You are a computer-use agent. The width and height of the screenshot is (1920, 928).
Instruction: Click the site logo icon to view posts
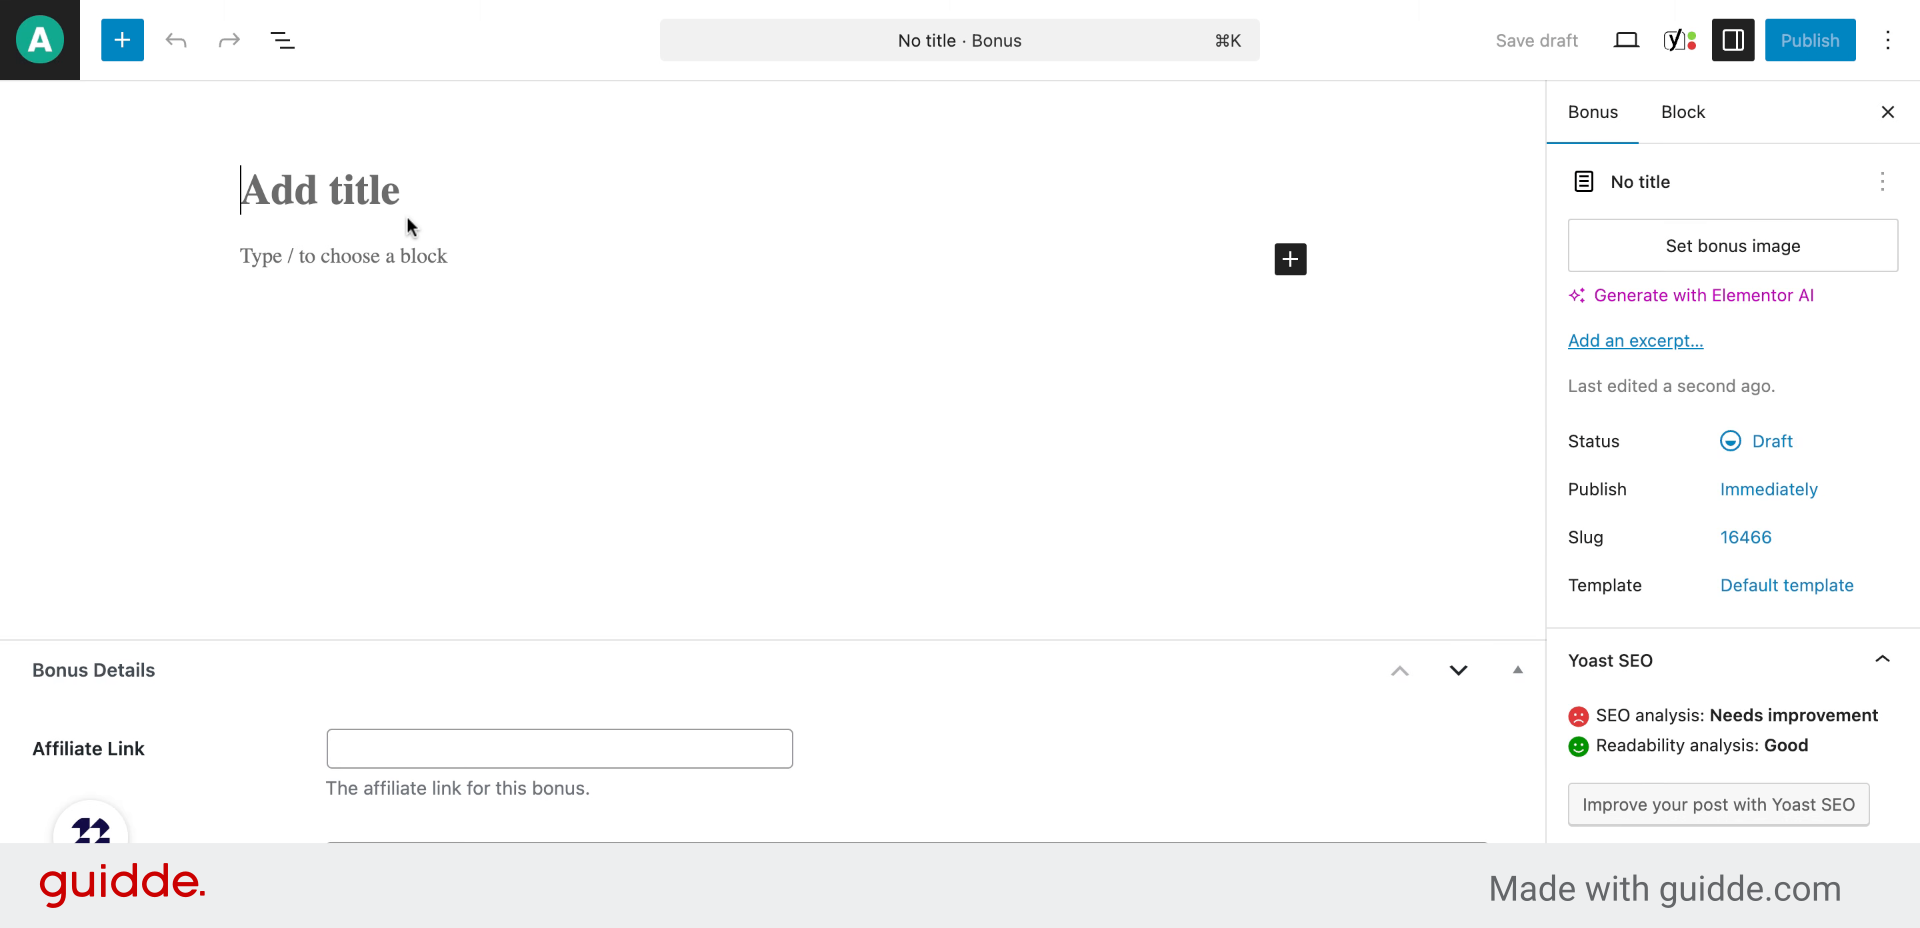click(x=40, y=40)
